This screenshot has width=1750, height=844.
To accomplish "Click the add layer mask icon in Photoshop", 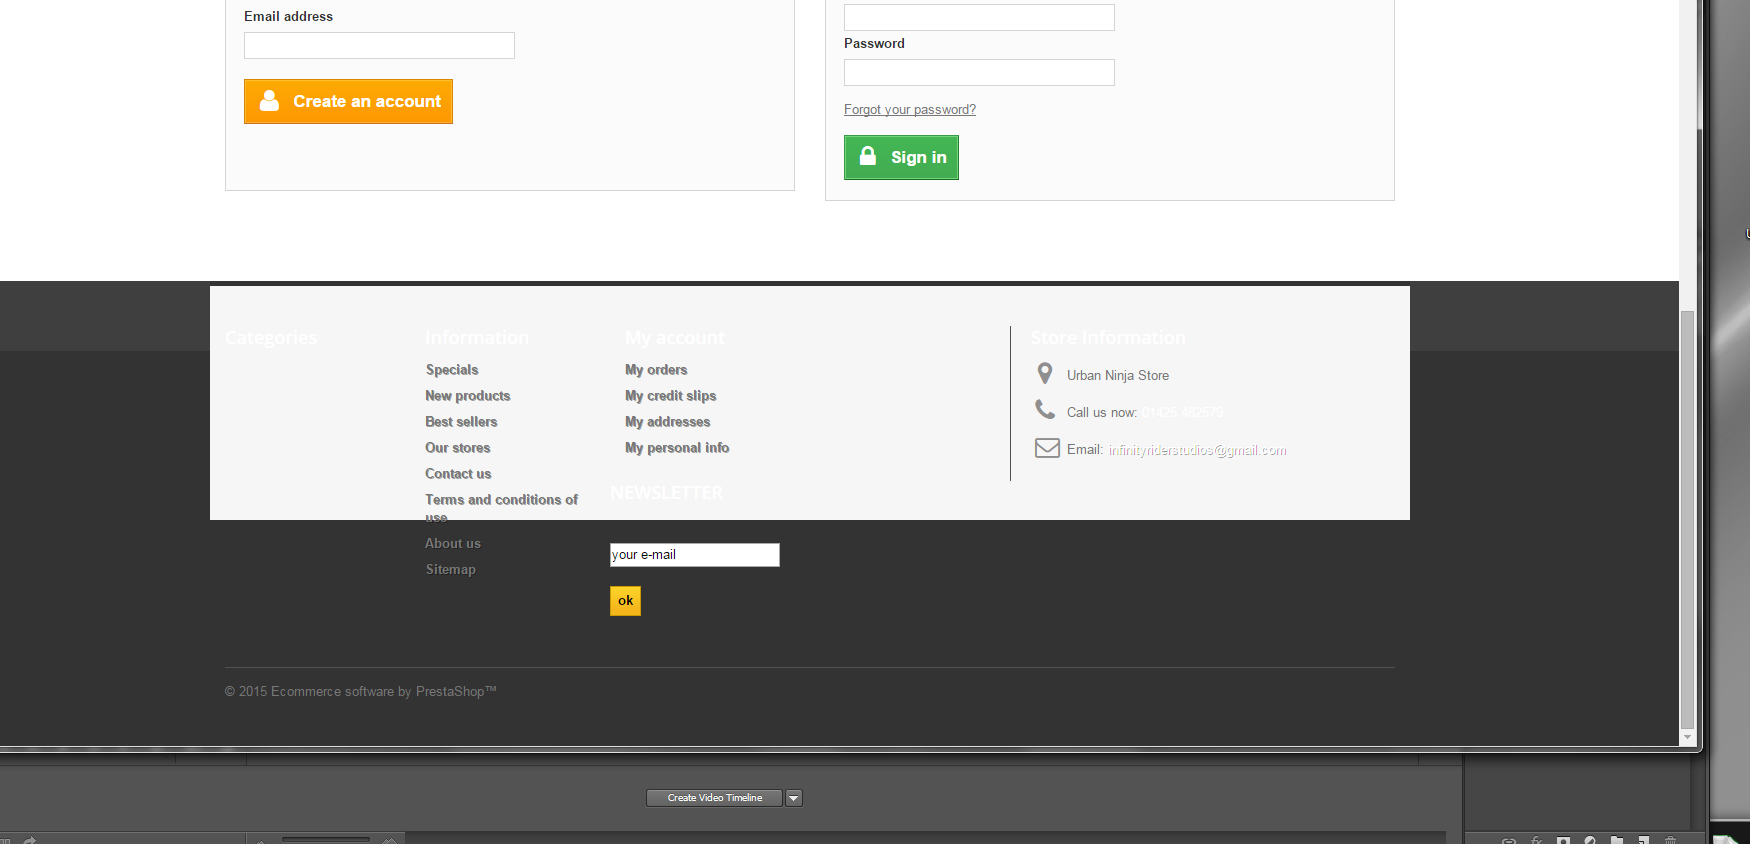I will [x=1563, y=840].
